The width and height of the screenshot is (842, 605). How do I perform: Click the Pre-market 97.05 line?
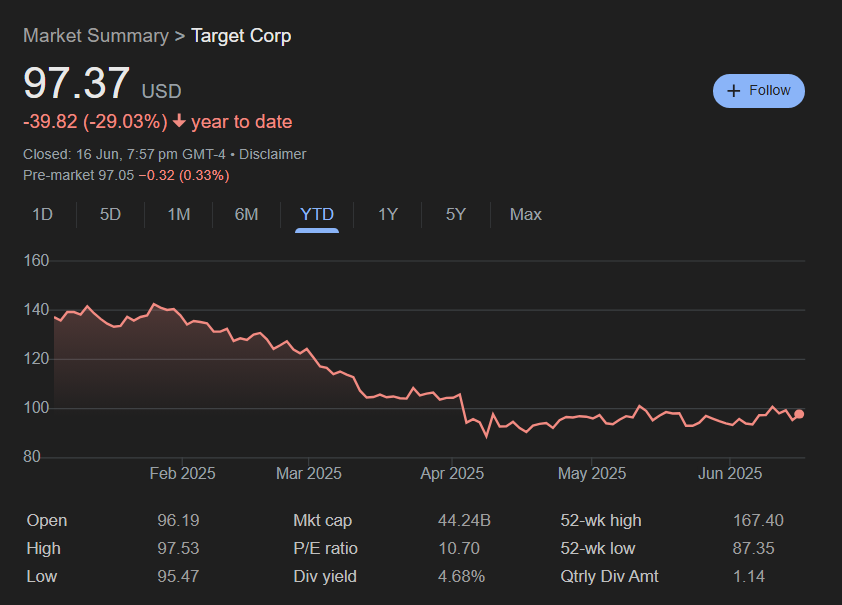[x=126, y=176]
